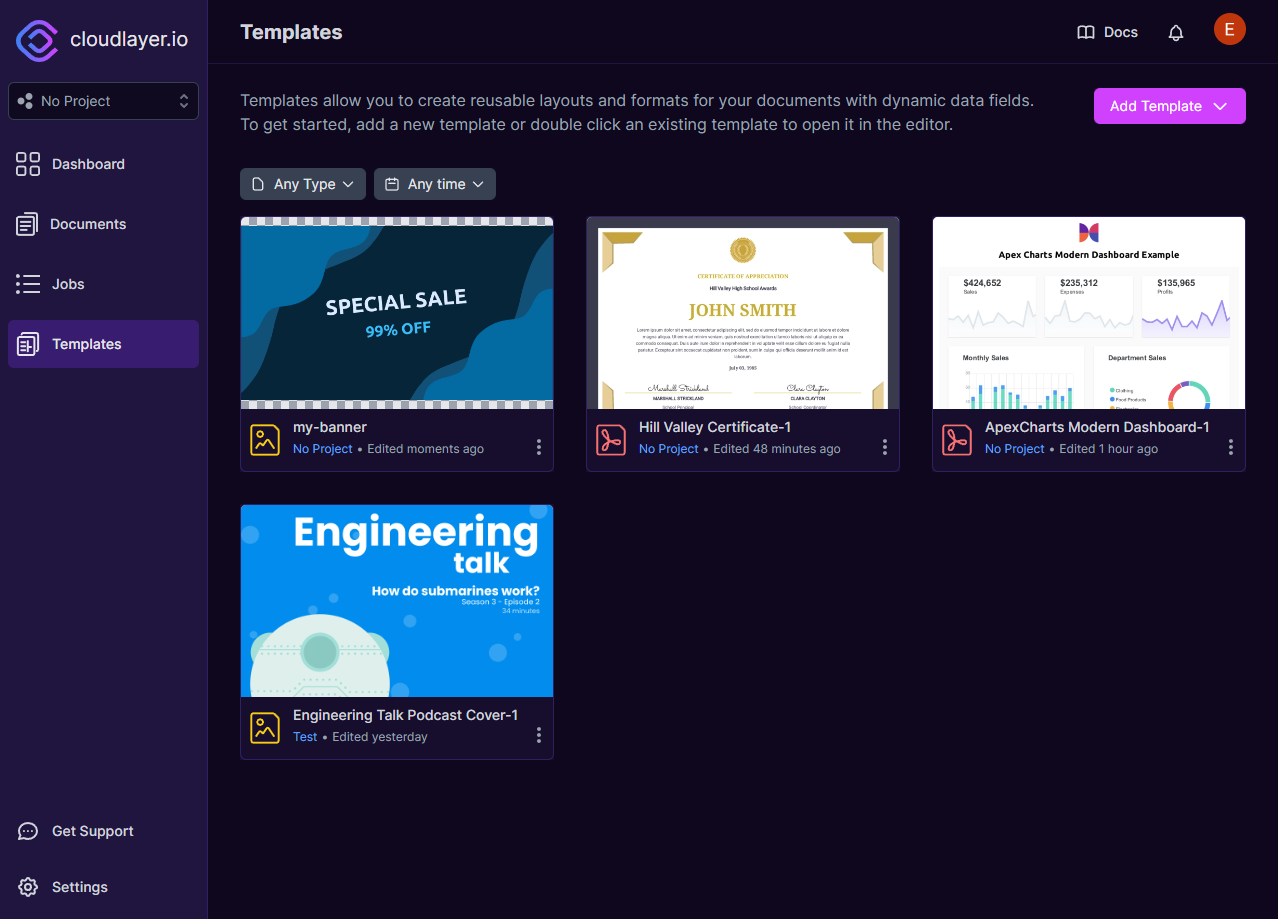Click the my-banner image type icon

pos(265,440)
